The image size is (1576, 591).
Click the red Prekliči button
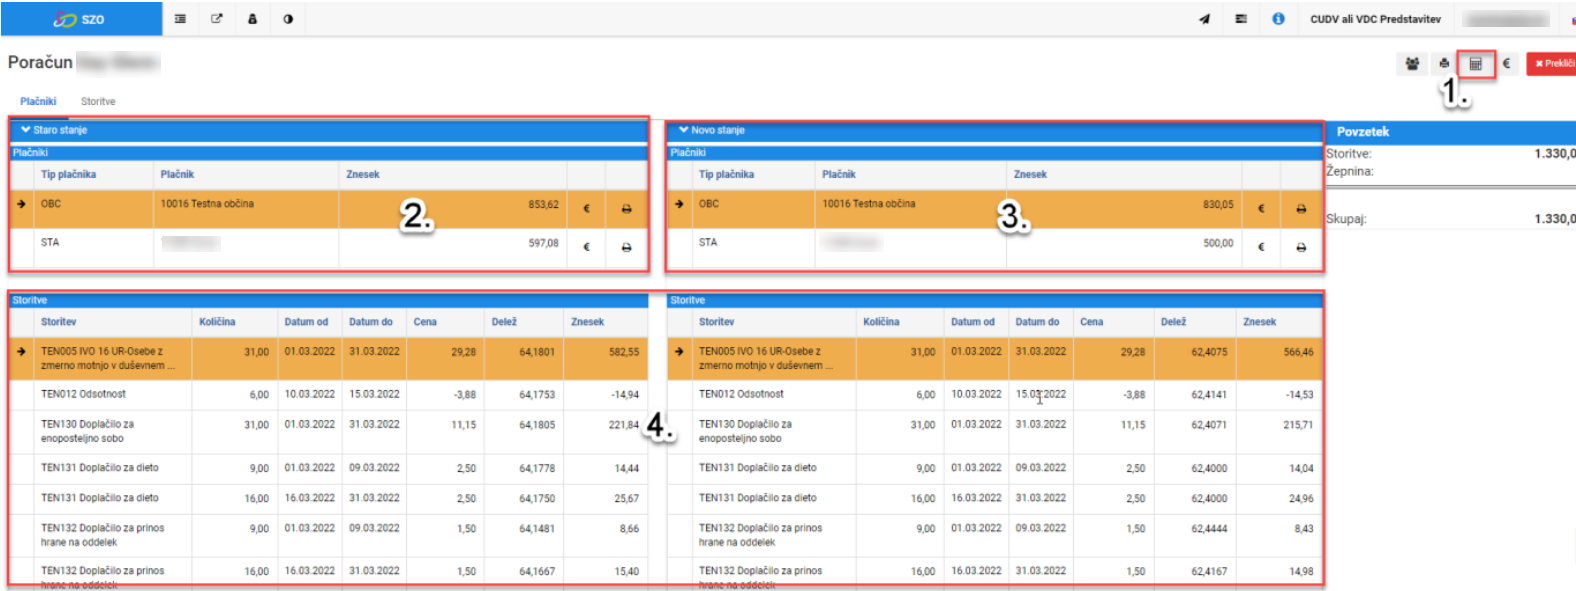click(x=1551, y=64)
